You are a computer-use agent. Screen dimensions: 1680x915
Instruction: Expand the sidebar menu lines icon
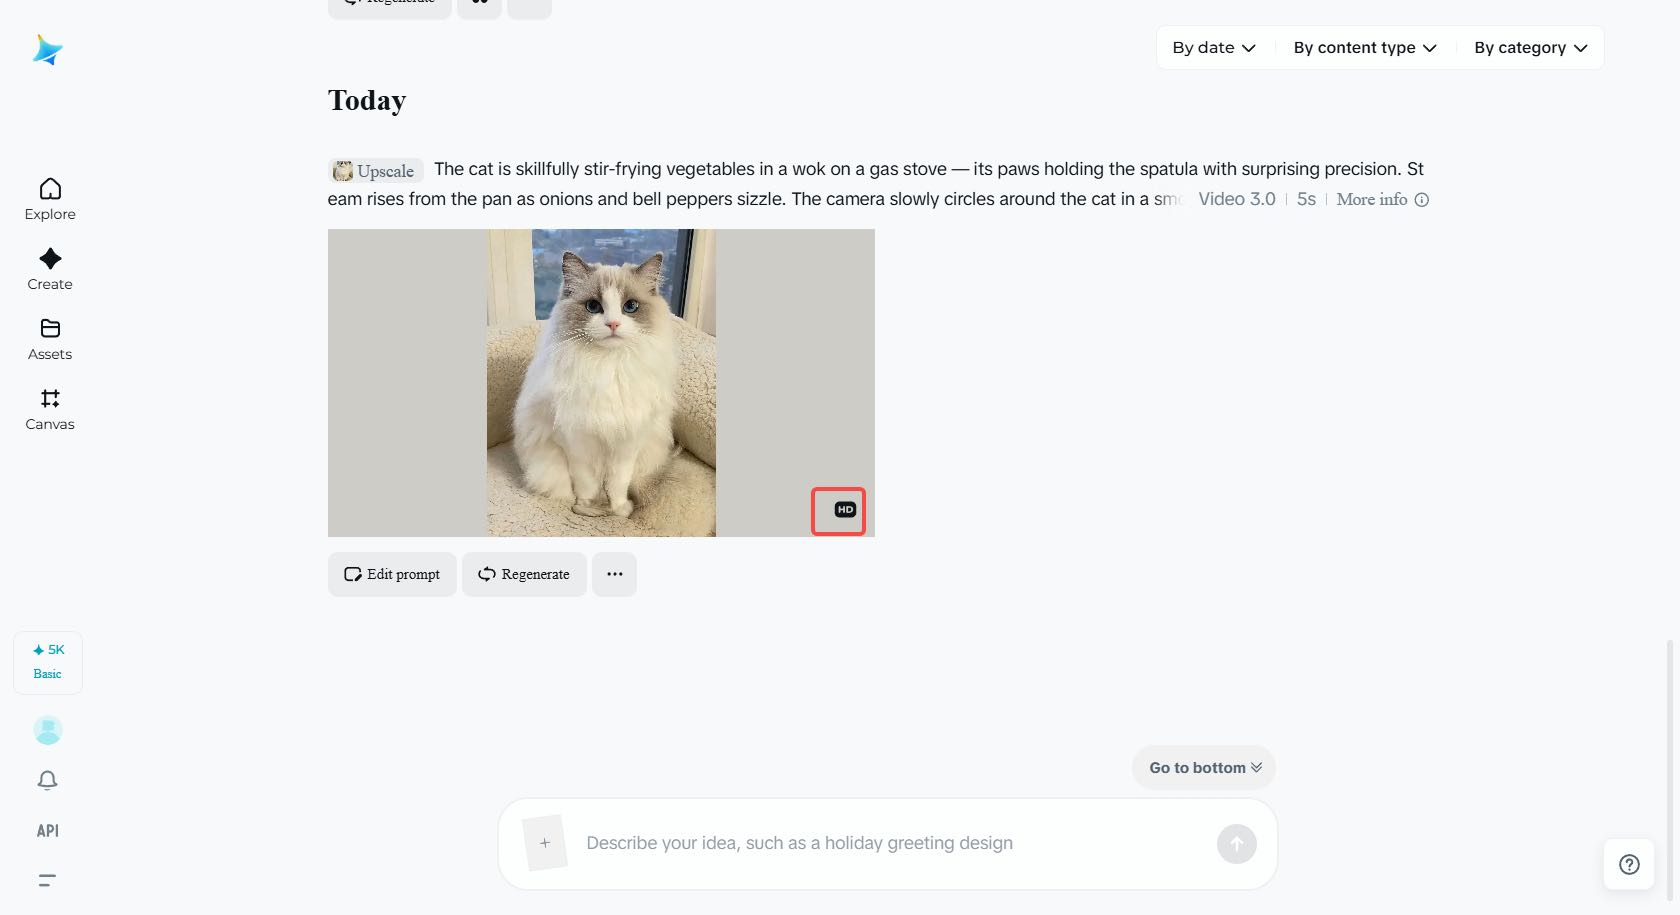pos(47,880)
